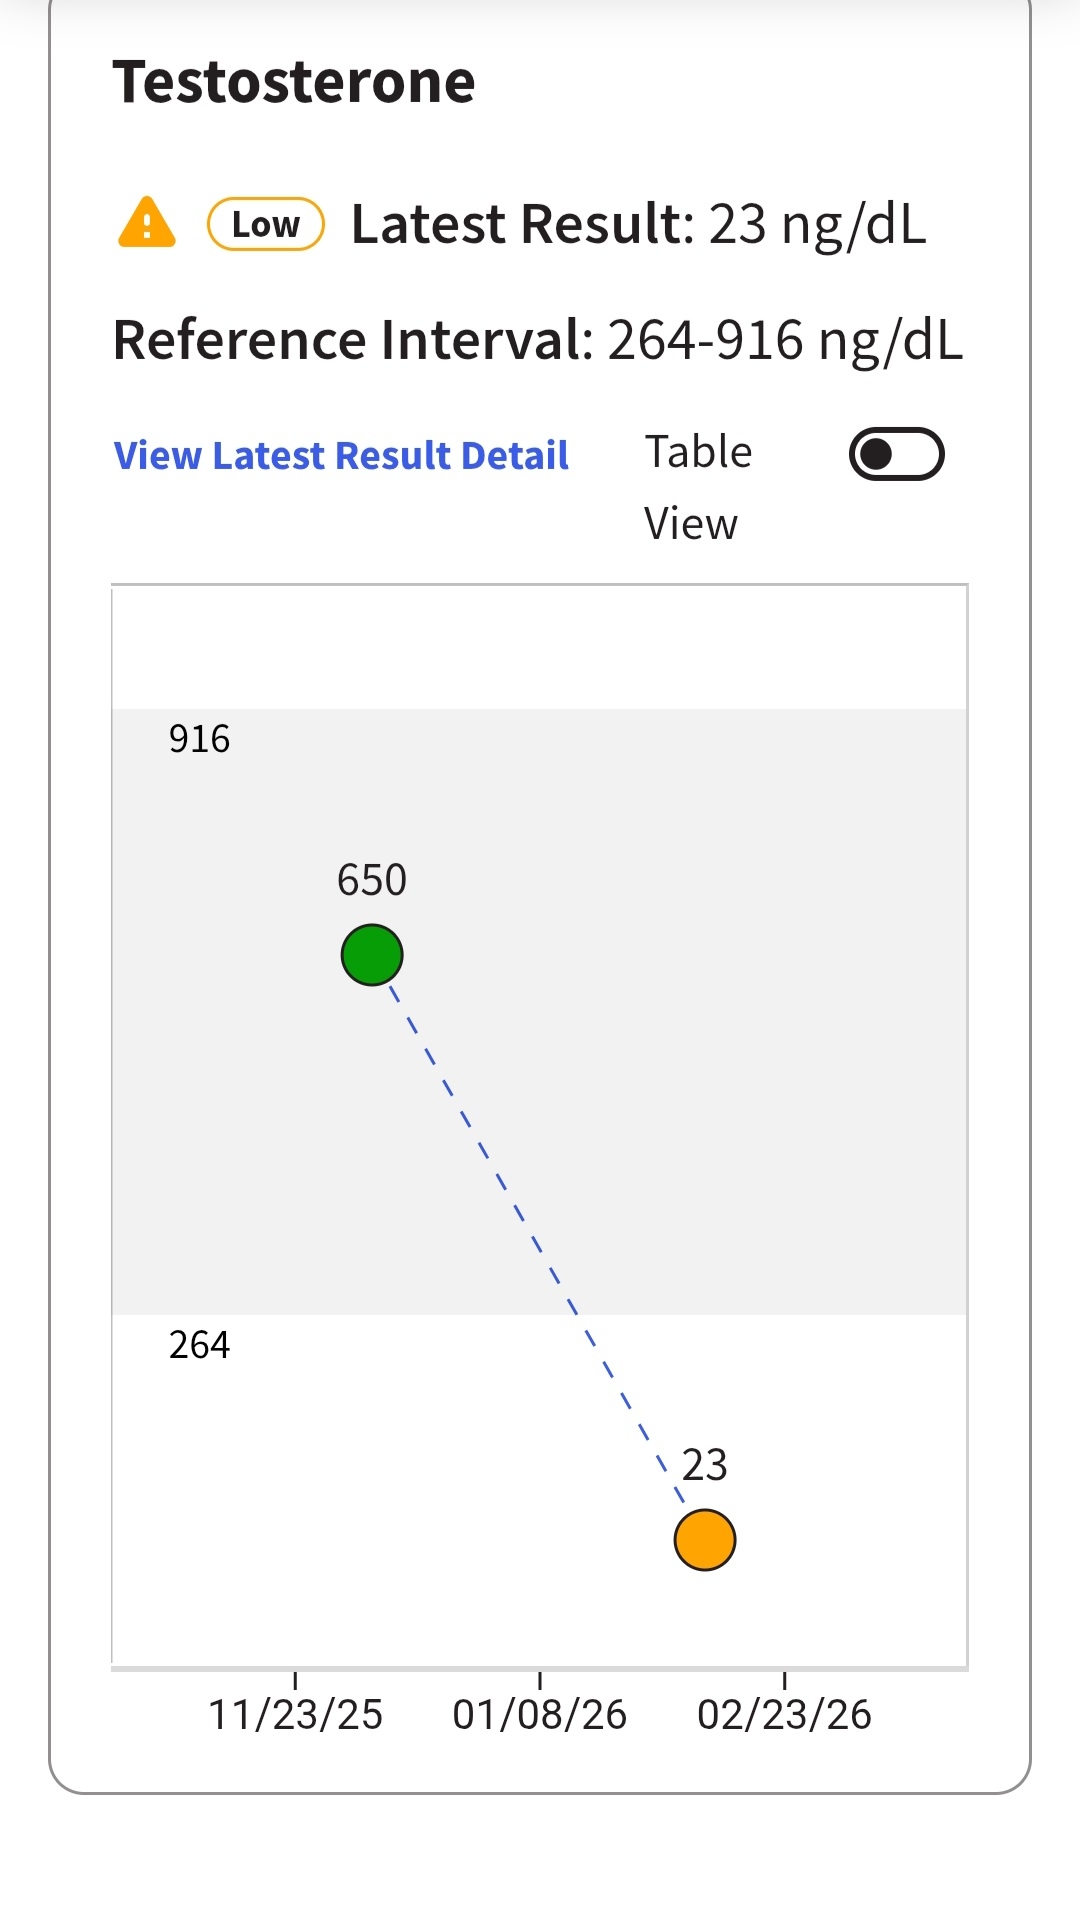The width and height of the screenshot is (1080, 1919).
Task: Select the orange 23 data point
Action: 705,1540
